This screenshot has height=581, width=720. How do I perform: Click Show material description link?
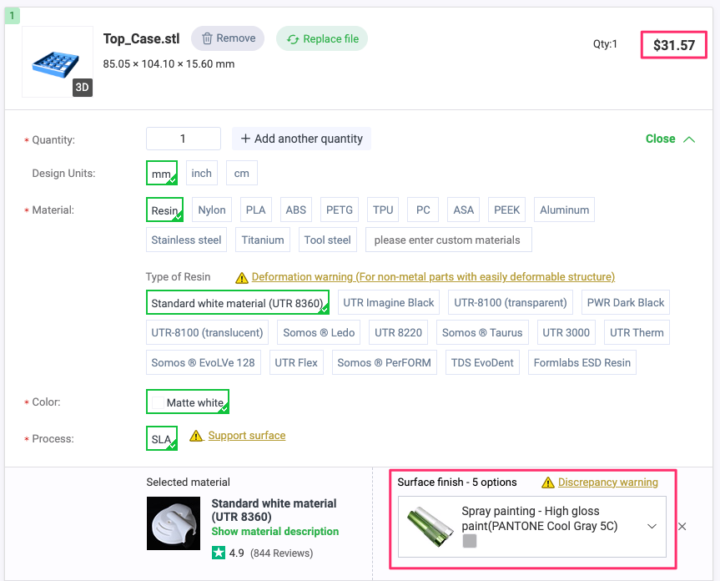[275, 531]
